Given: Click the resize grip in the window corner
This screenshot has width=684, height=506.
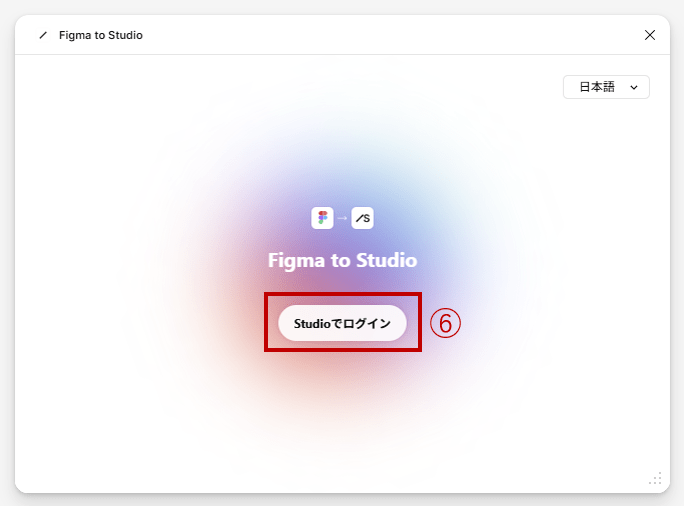Looking at the screenshot, I should 655,479.
